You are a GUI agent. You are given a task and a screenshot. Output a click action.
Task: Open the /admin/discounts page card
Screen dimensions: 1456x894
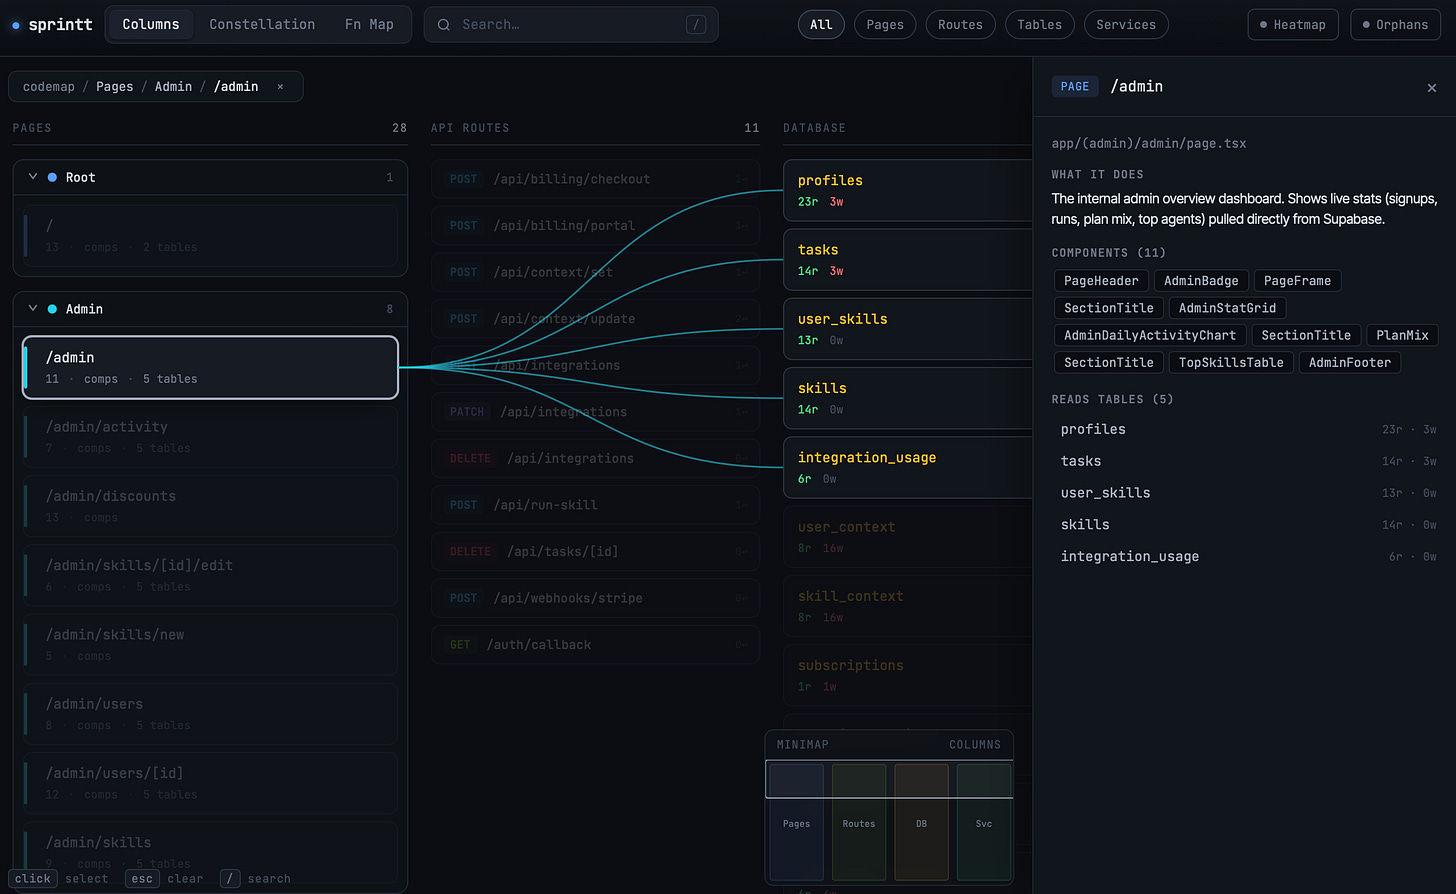coord(210,506)
